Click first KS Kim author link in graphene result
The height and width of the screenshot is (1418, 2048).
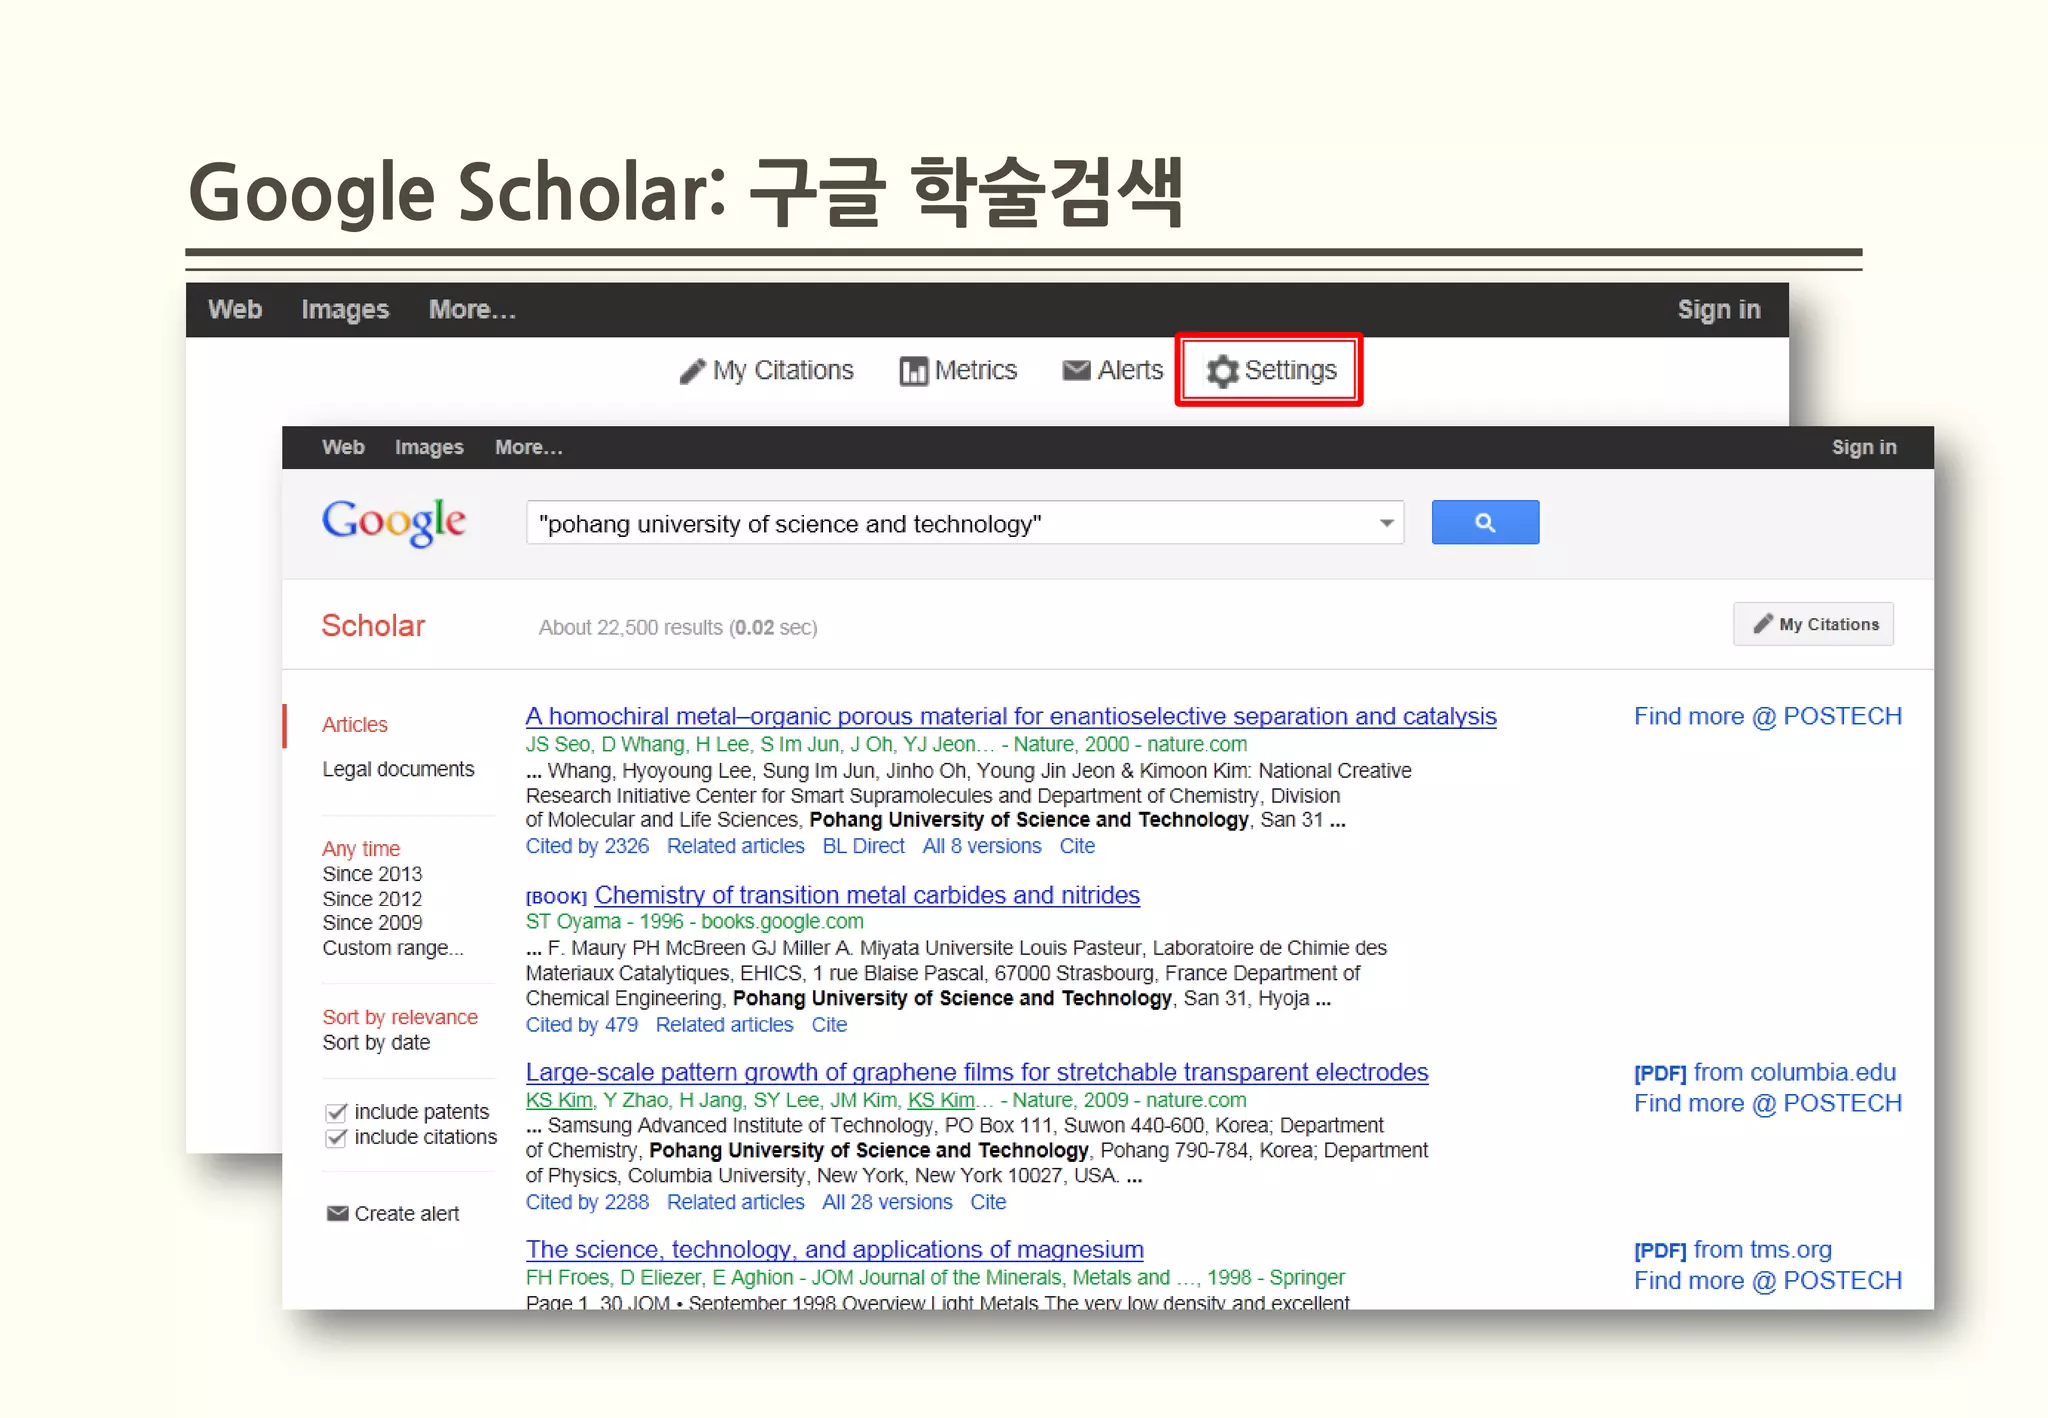[559, 1100]
